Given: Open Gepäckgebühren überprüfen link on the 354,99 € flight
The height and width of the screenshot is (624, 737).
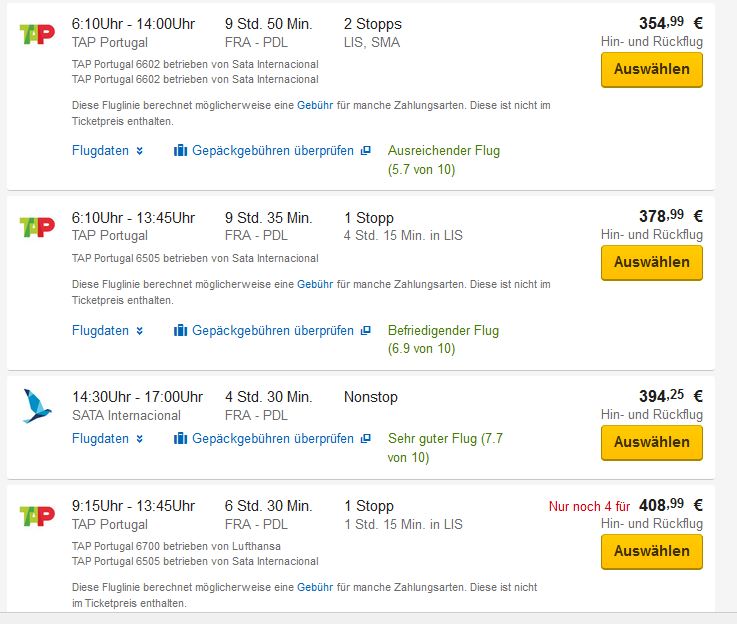Looking at the screenshot, I should pyautogui.click(x=273, y=151).
